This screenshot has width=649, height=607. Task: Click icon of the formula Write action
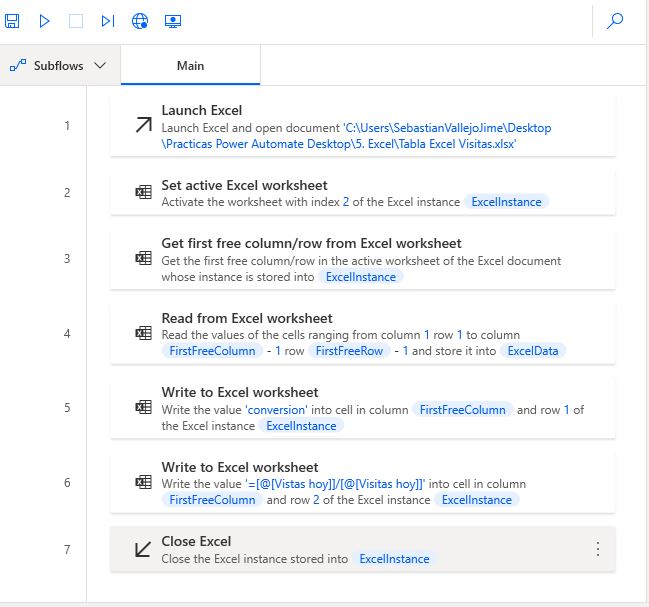[144, 482]
